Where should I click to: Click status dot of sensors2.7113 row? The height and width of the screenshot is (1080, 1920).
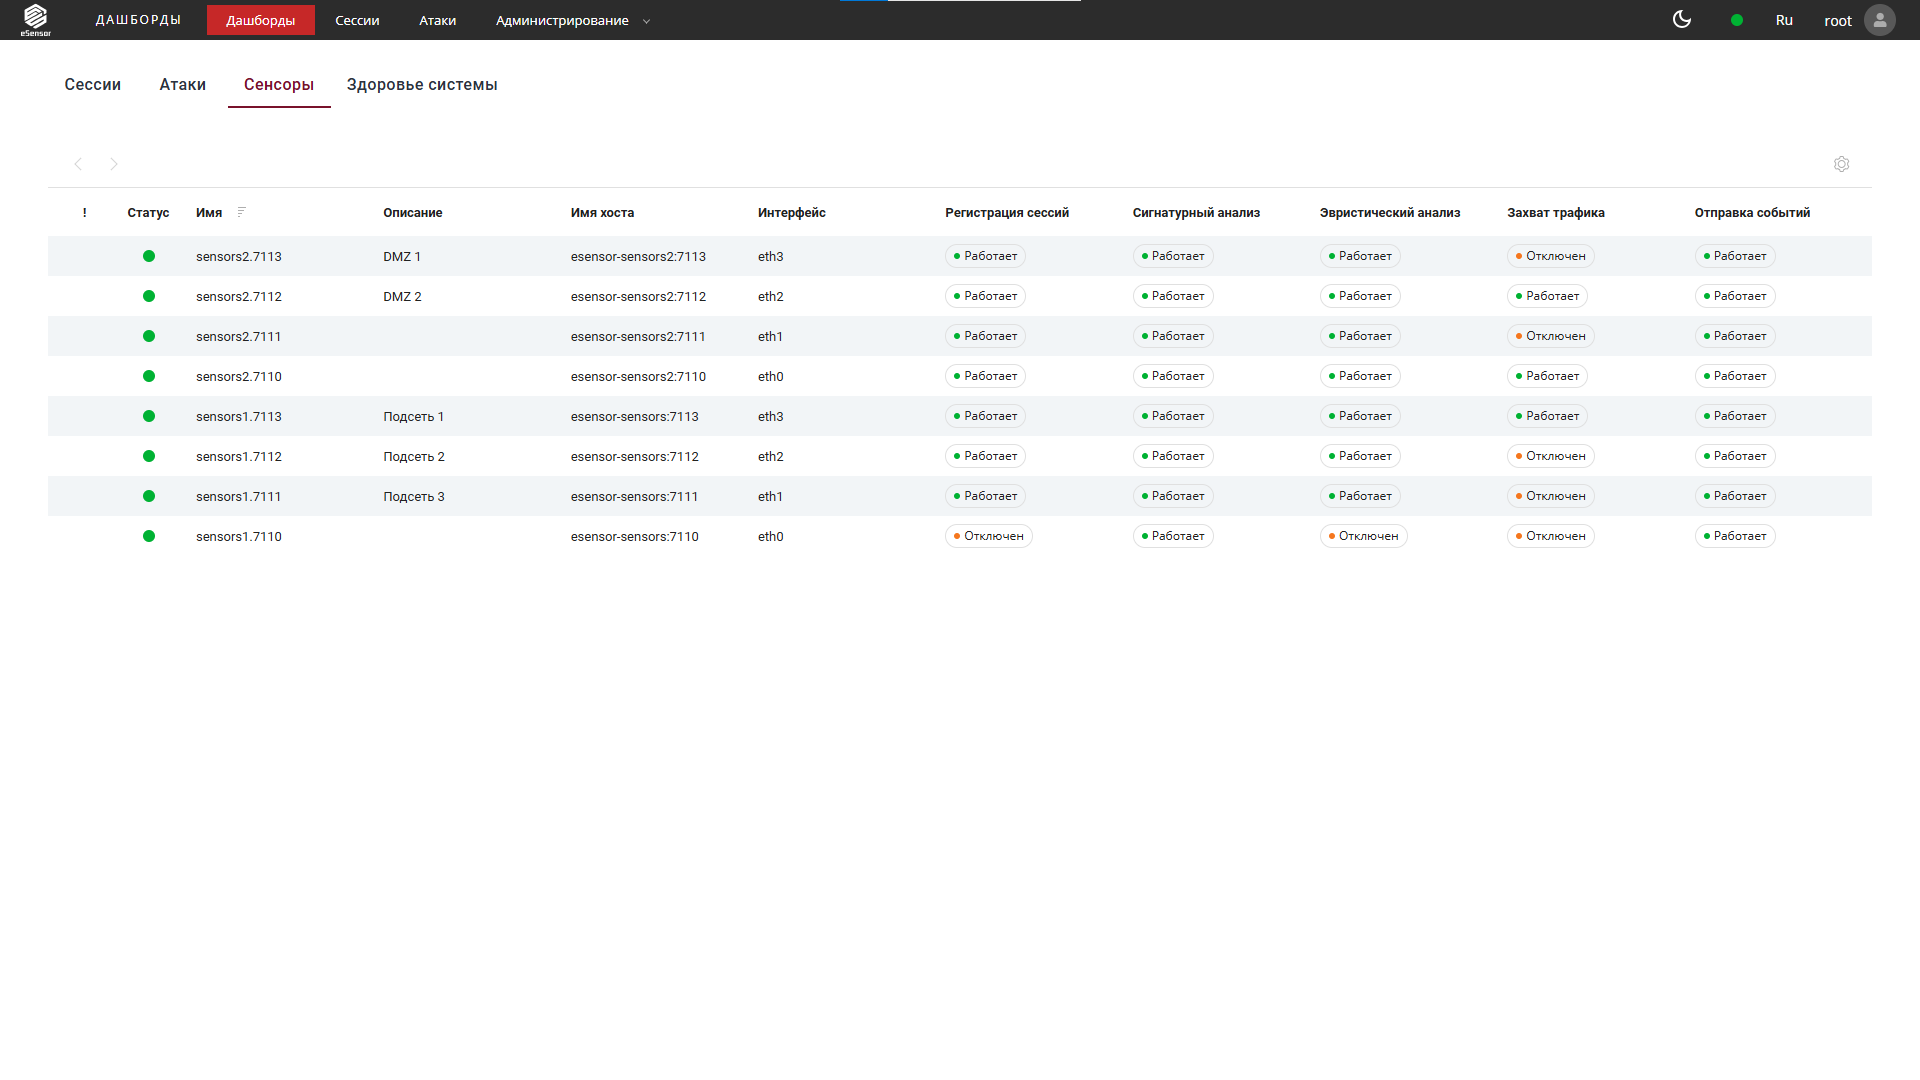pyautogui.click(x=149, y=256)
